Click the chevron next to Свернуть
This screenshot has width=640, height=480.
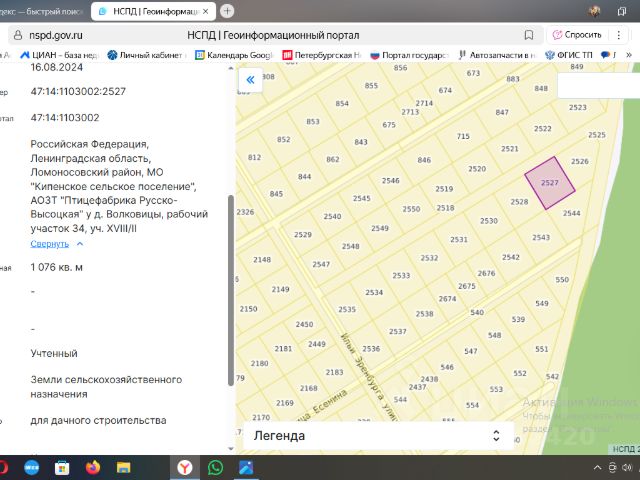pos(80,244)
